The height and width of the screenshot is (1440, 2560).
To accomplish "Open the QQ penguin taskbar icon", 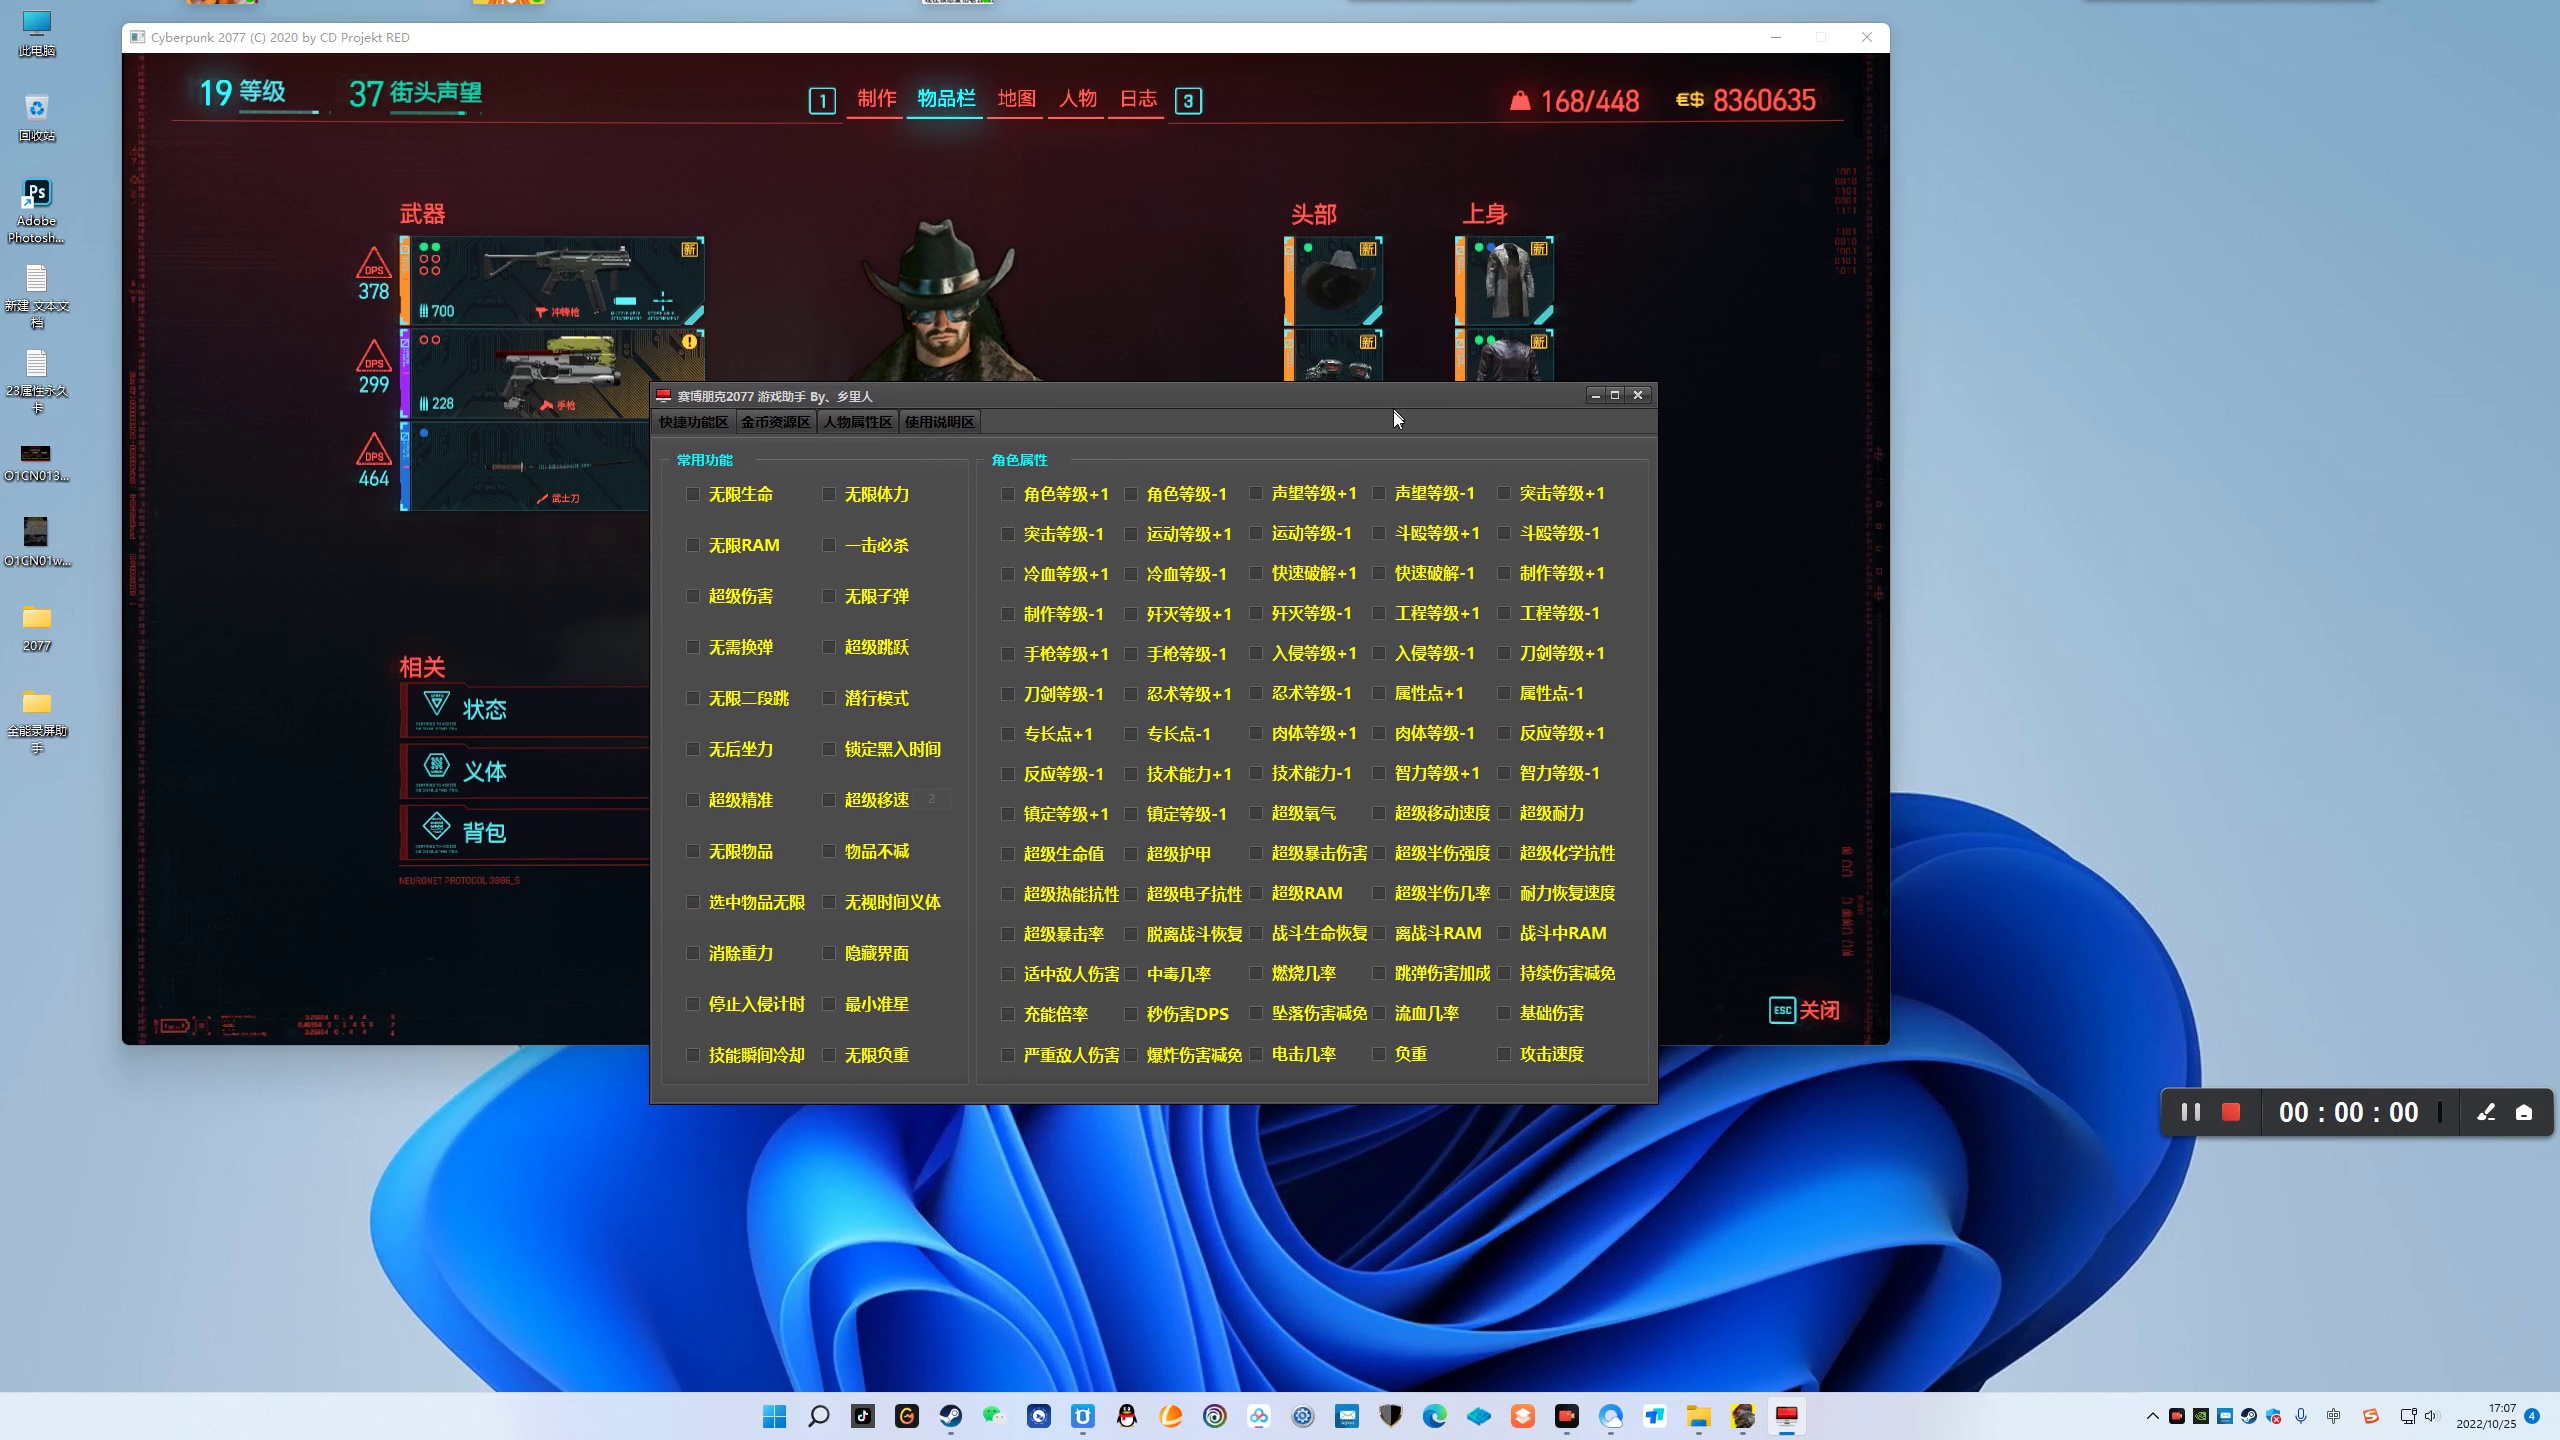I will point(1127,1416).
